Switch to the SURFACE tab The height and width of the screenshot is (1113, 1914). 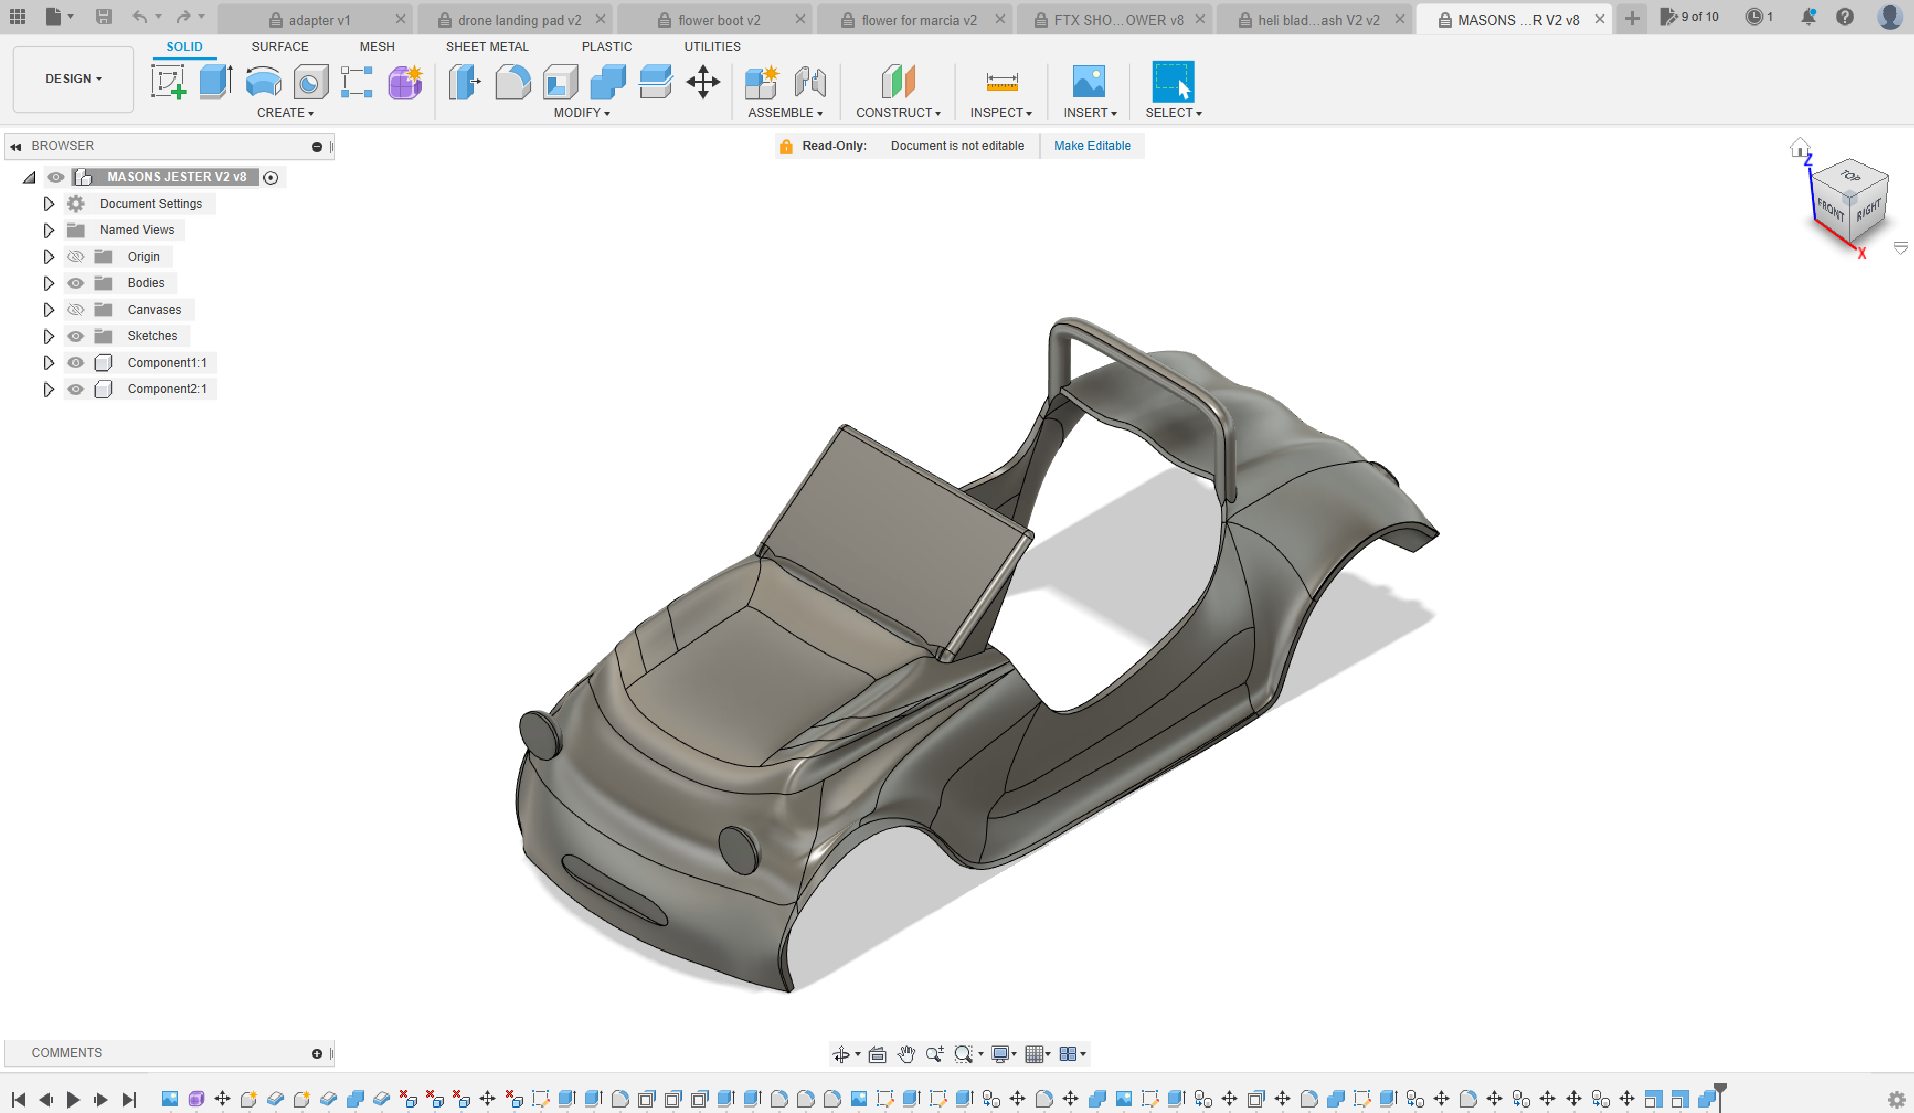(x=280, y=47)
